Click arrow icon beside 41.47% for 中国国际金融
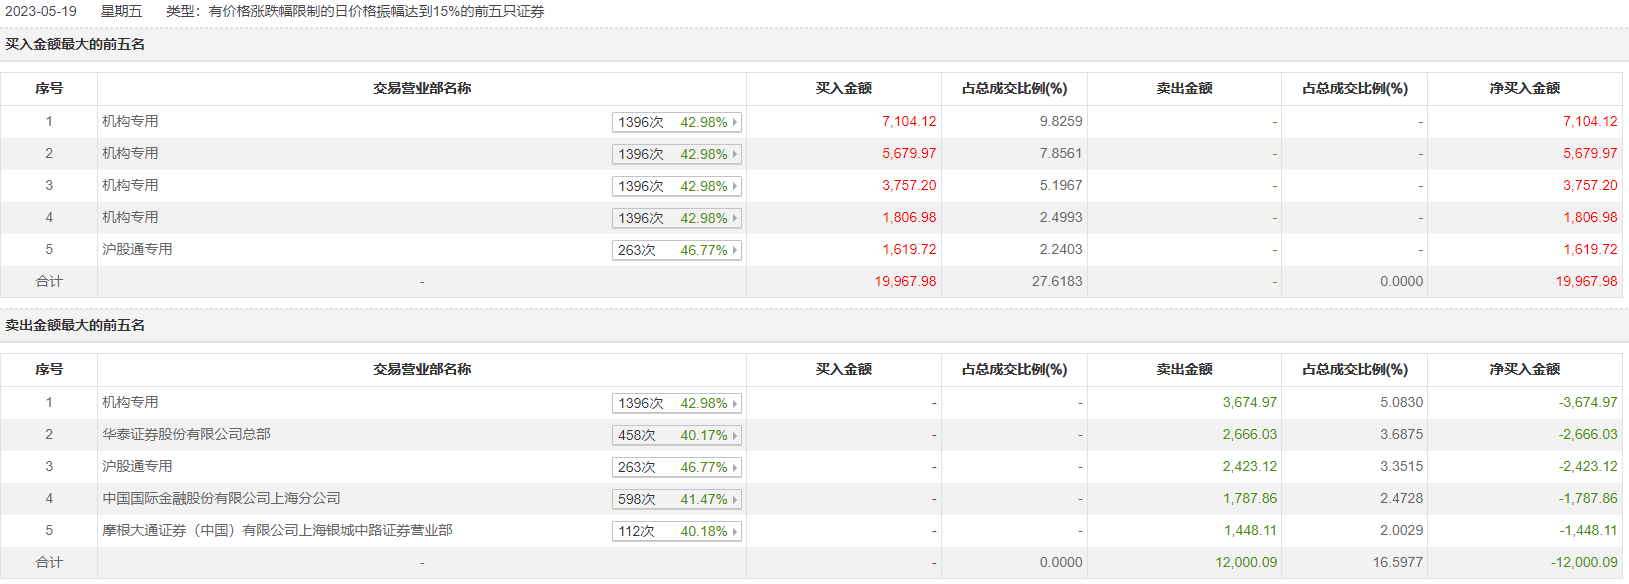The width and height of the screenshot is (1629, 584). (x=735, y=499)
